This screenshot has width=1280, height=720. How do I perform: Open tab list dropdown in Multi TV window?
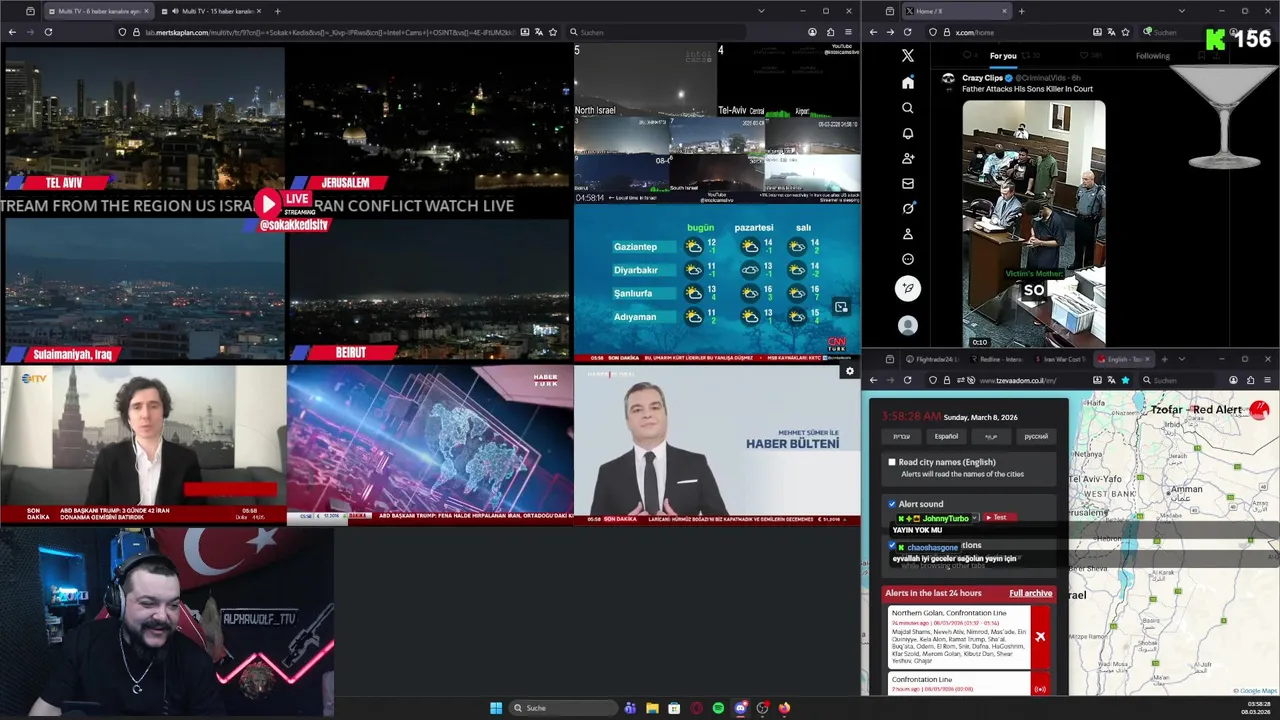(761, 11)
